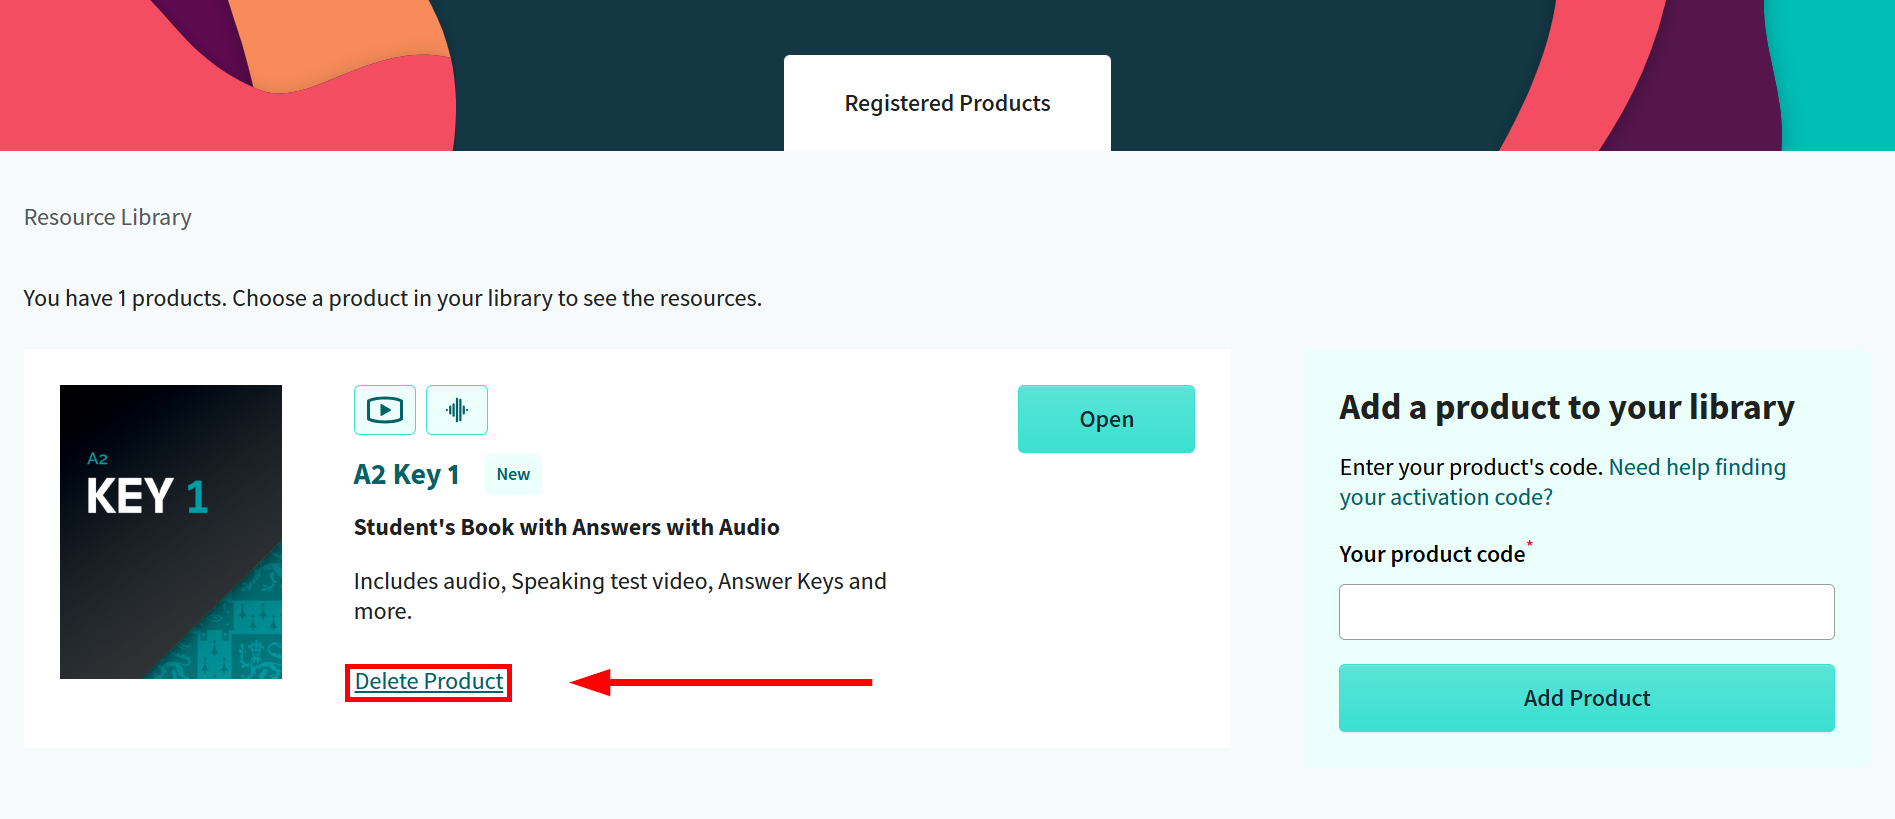Switch to the Registered Products tab
The image size is (1895, 819).
click(x=947, y=103)
